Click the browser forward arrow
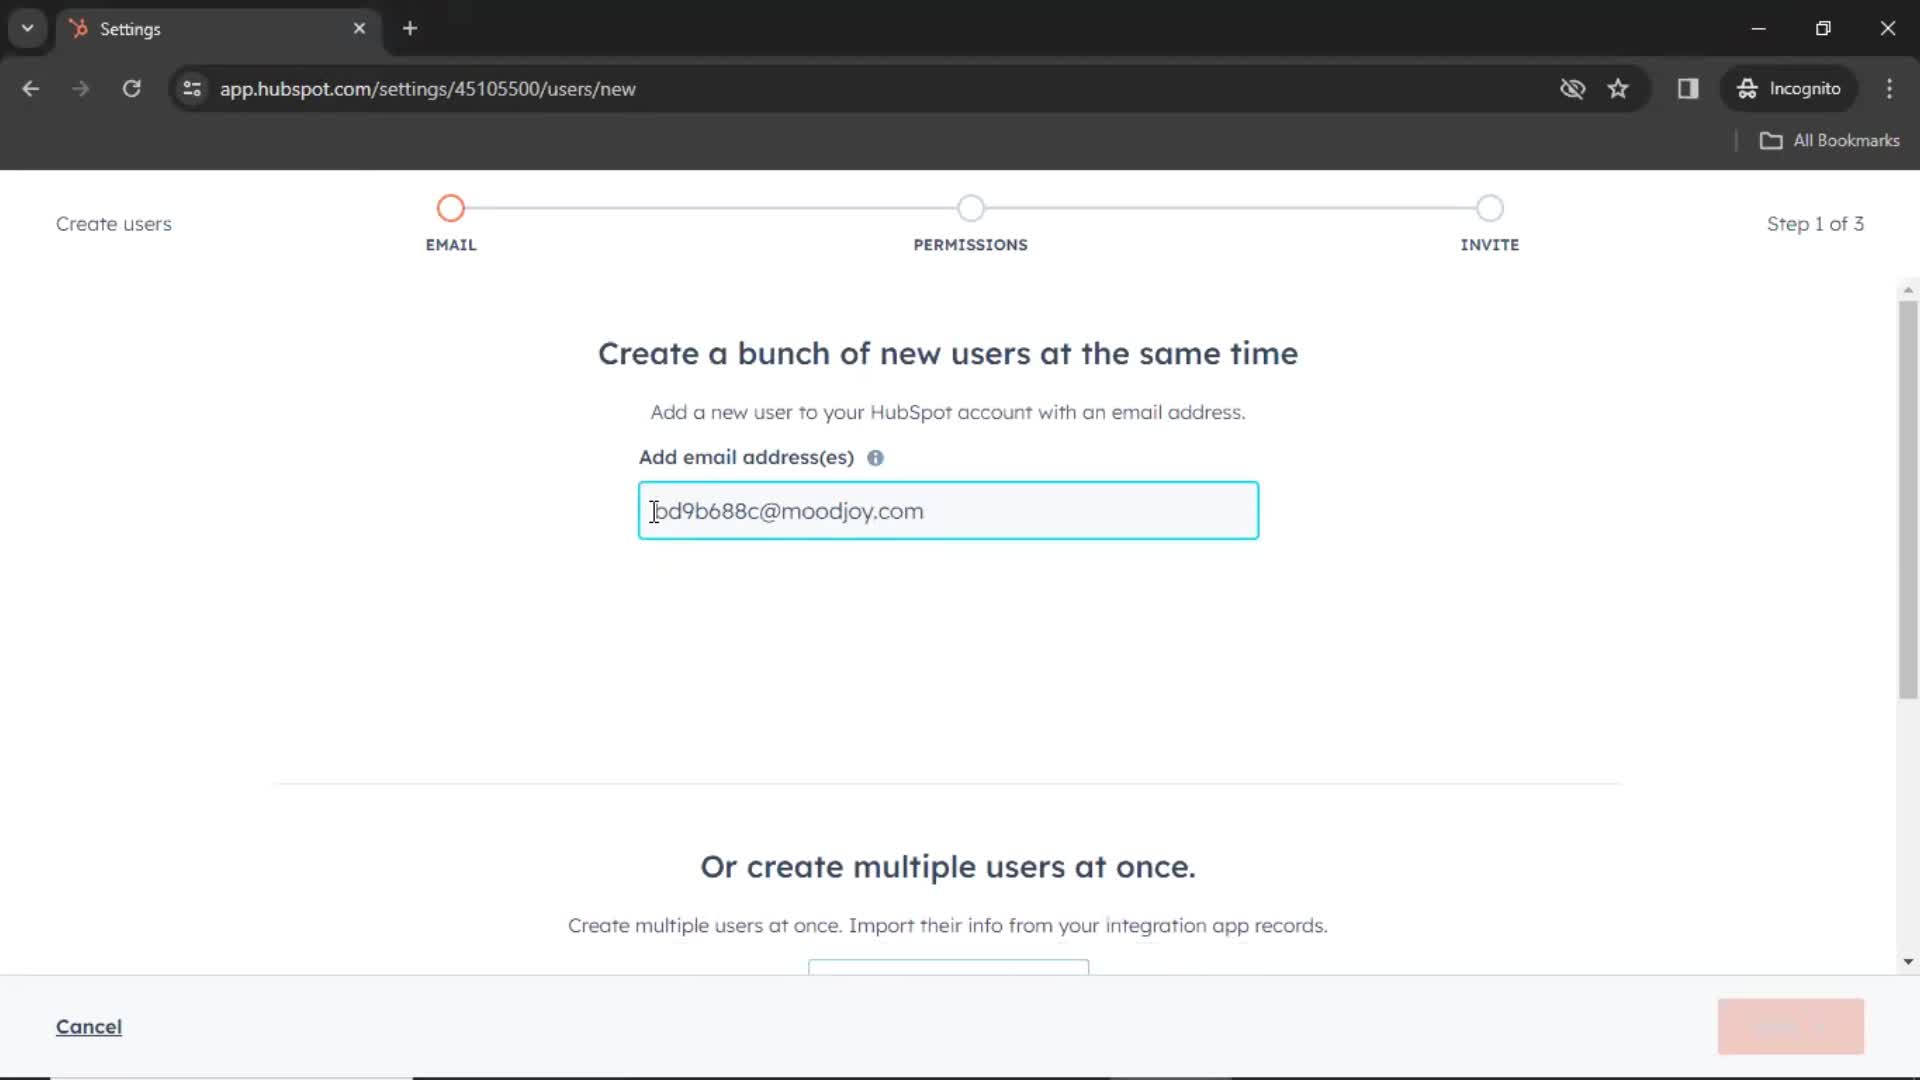Screen dimensions: 1920x1080 [x=81, y=89]
